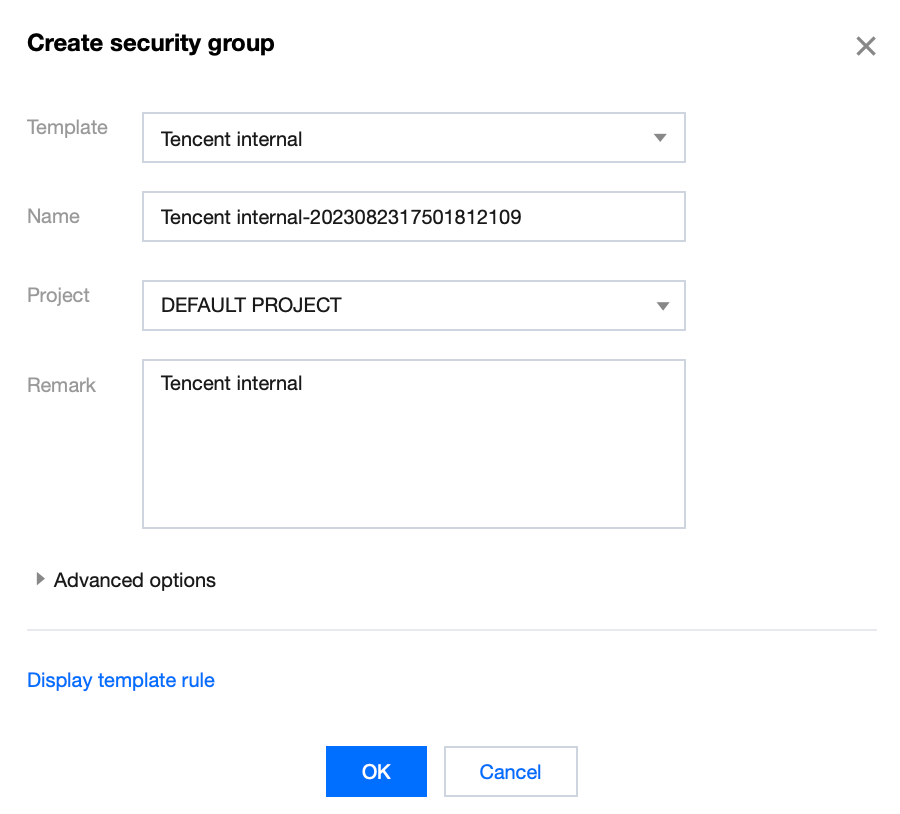900x814 pixels.
Task: Open the Display template rule link
Action: tap(121, 680)
